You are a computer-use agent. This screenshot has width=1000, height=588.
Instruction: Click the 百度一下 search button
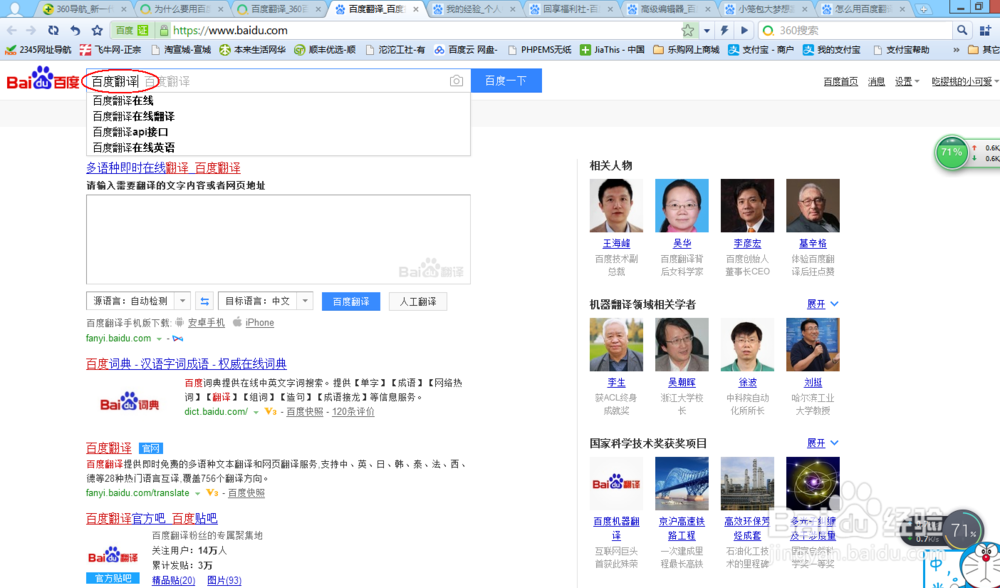(x=506, y=80)
